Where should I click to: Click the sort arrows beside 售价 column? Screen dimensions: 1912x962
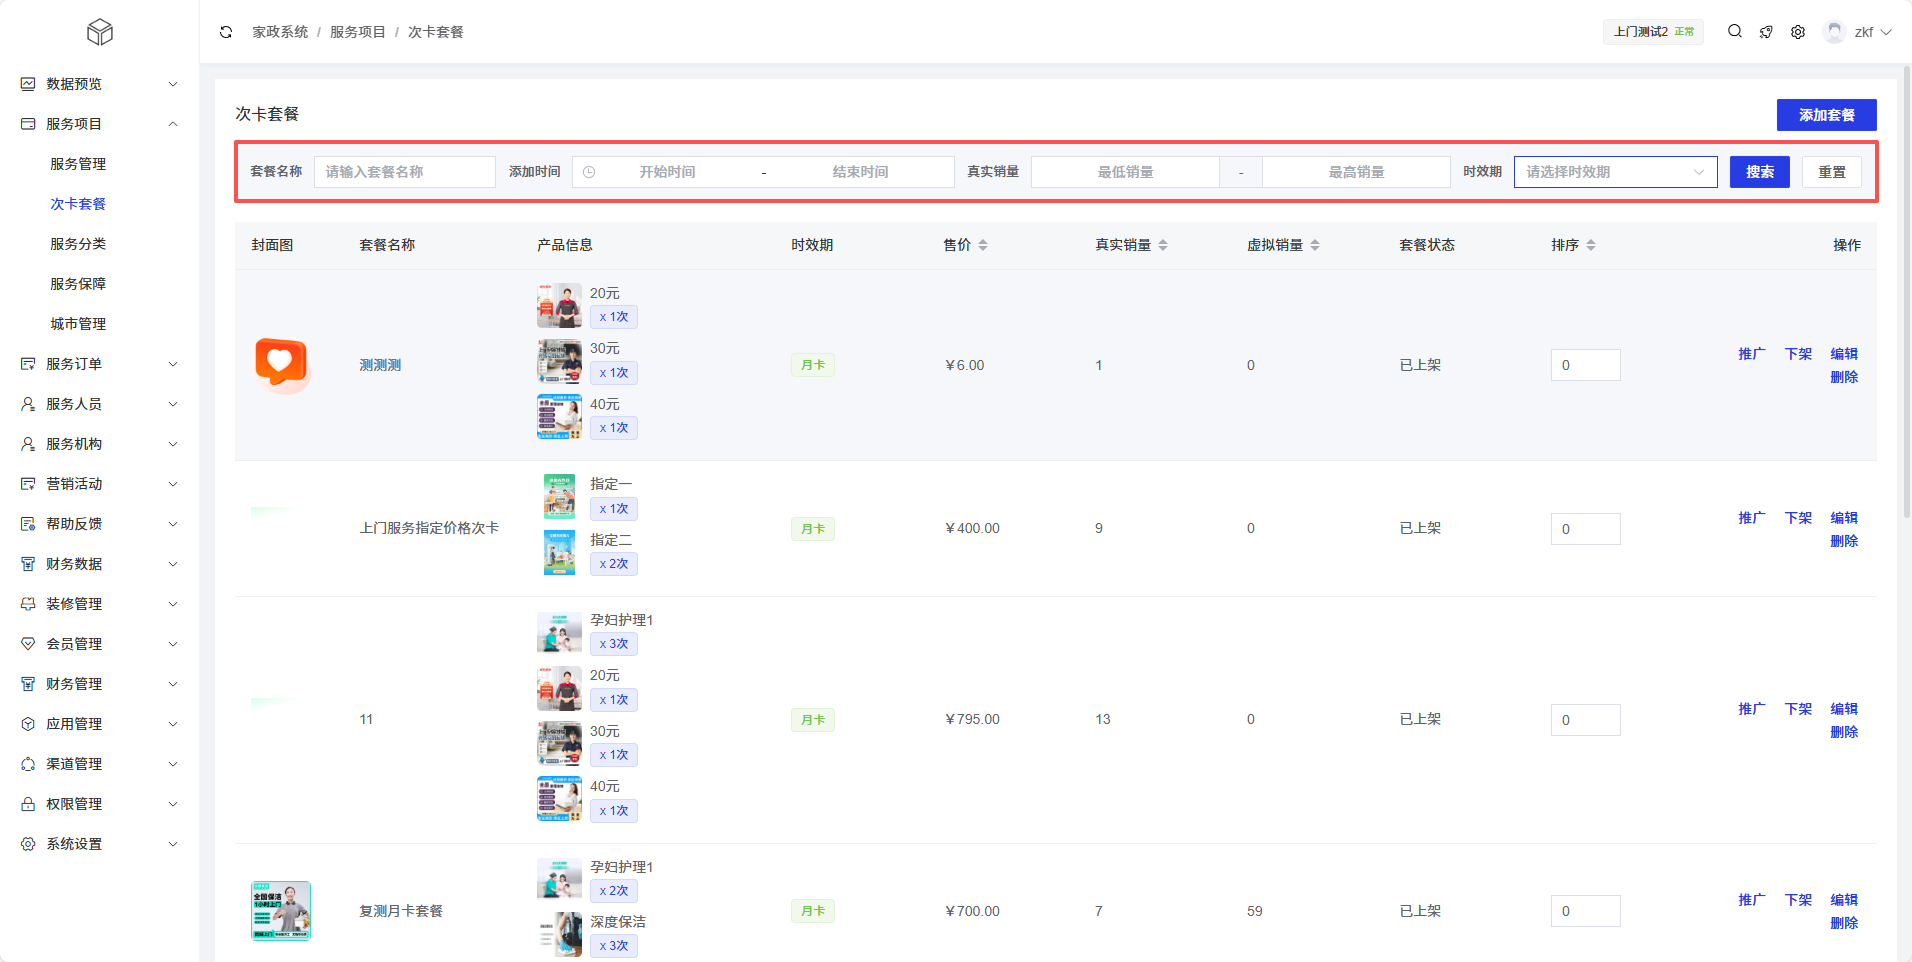pyautogui.click(x=983, y=245)
